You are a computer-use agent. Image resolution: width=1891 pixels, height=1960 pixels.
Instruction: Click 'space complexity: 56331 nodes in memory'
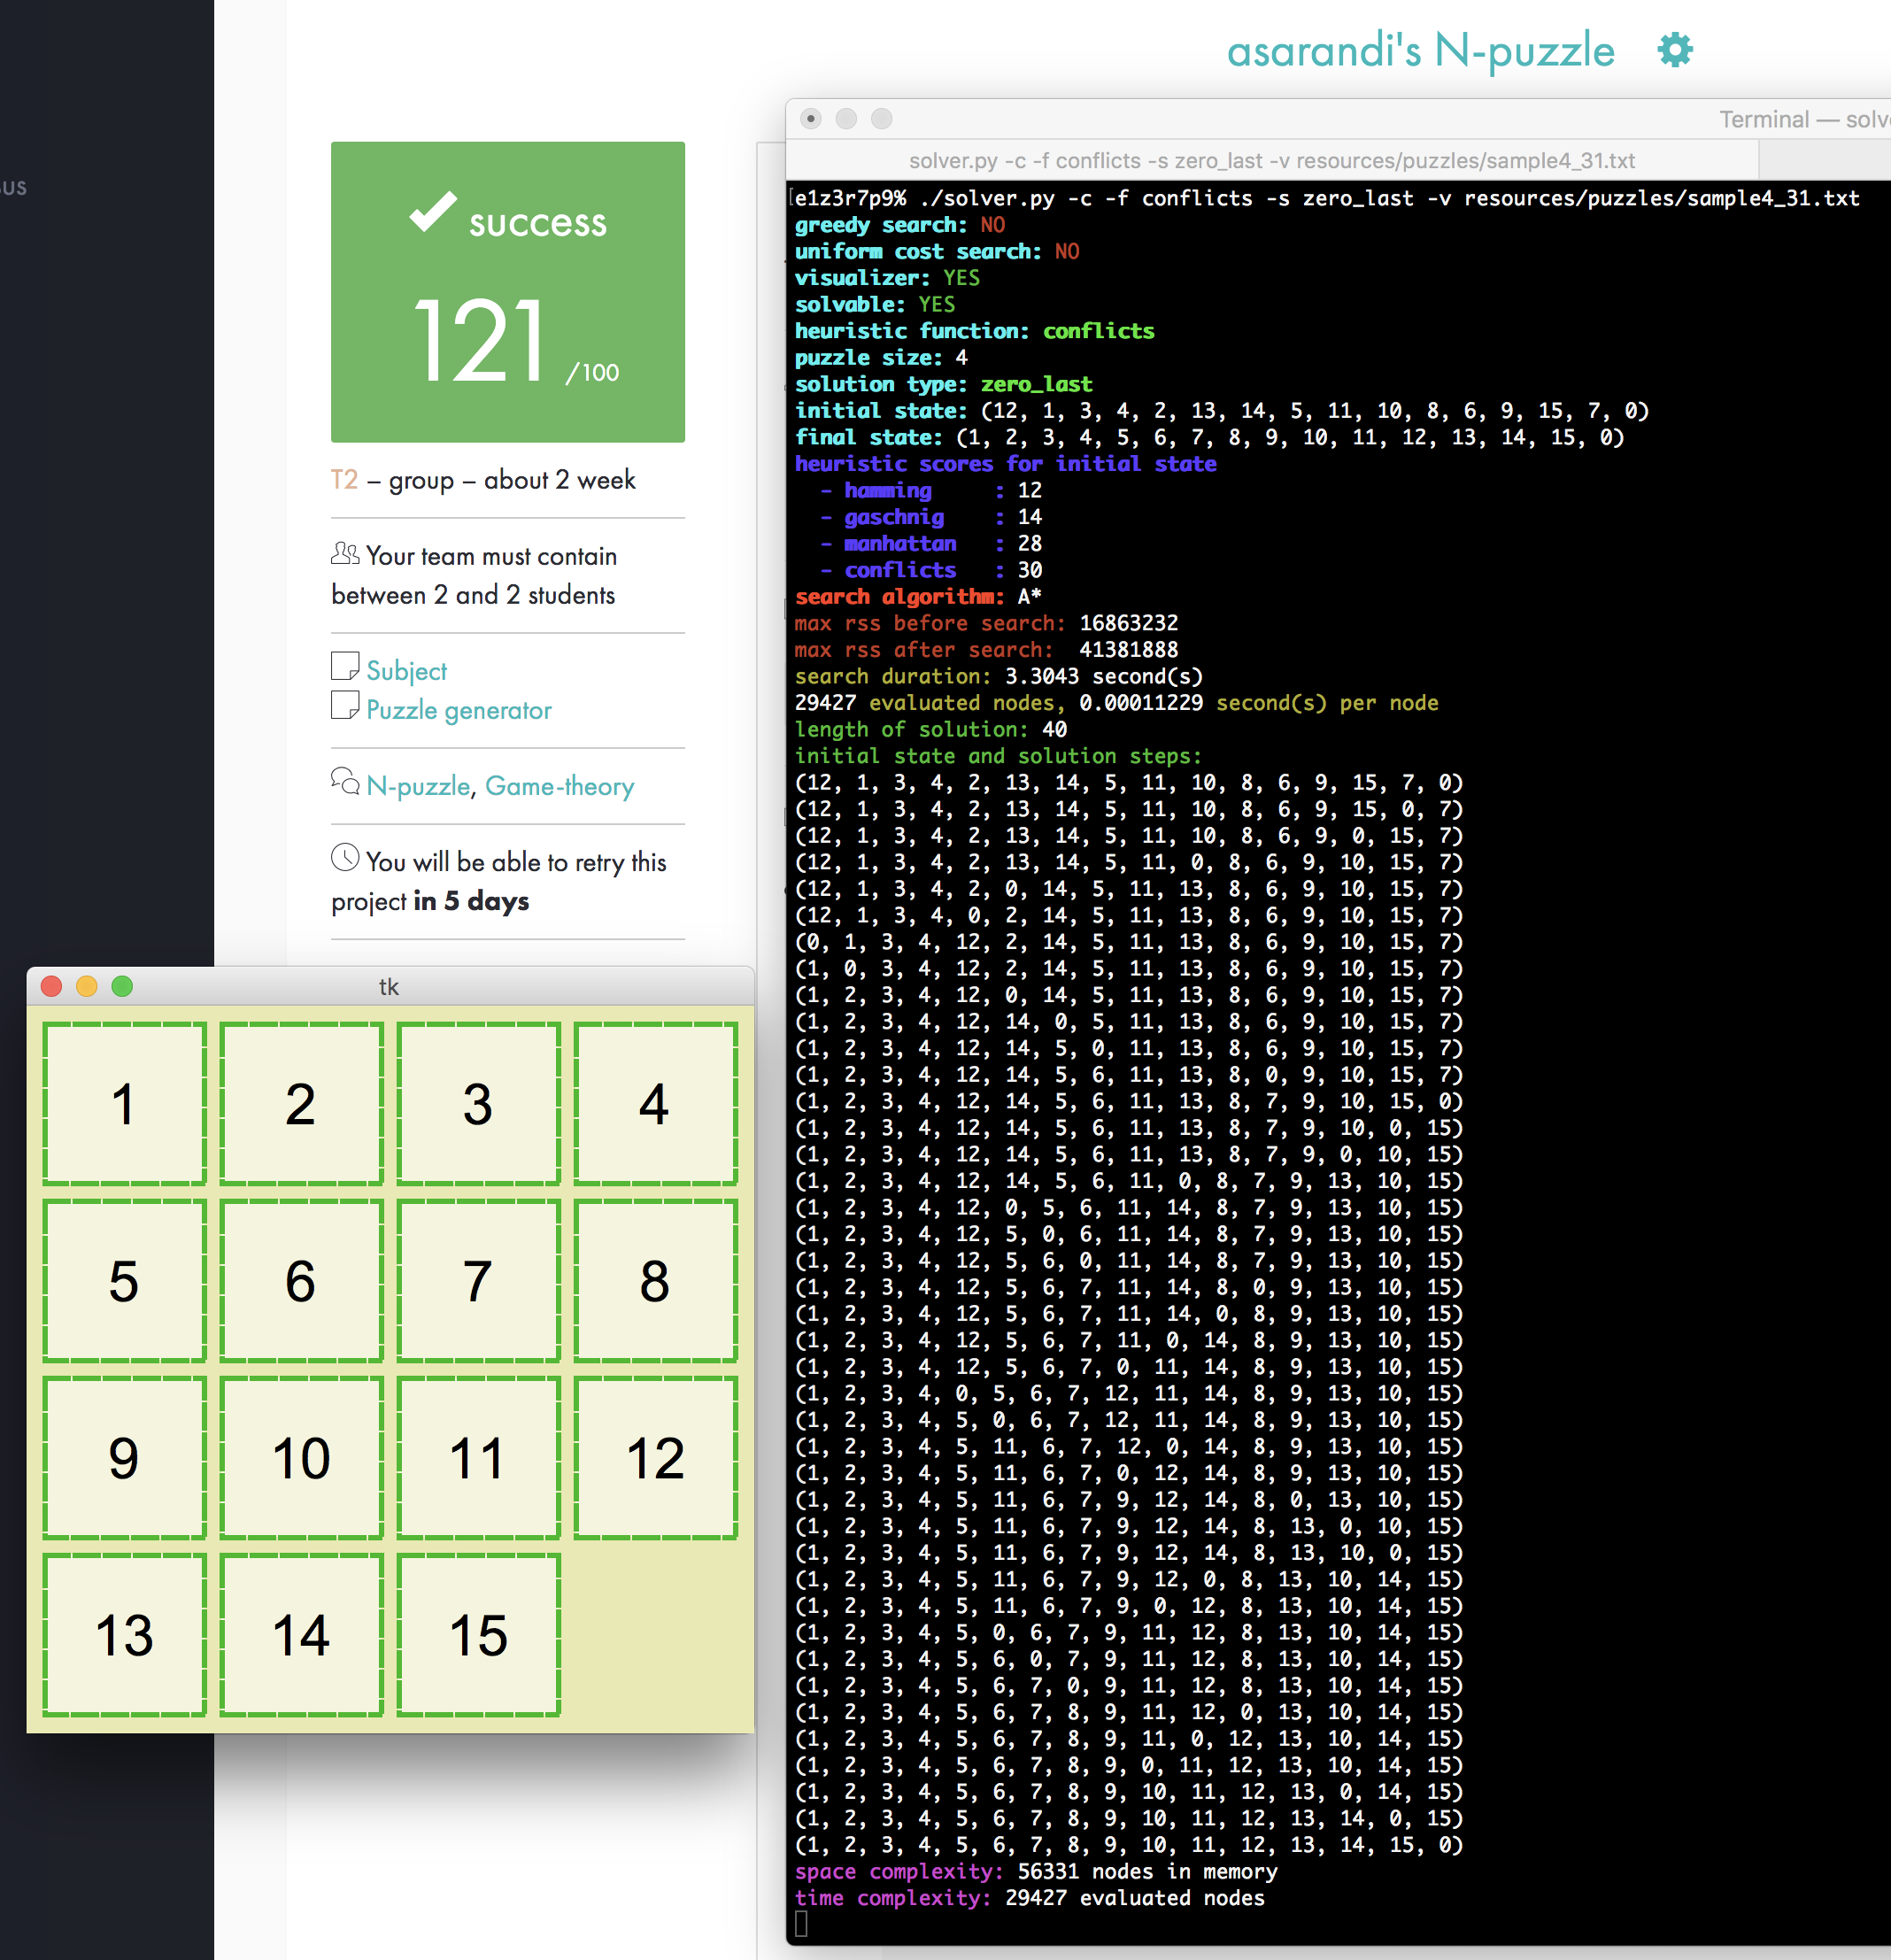(x=1036, y=1871)
